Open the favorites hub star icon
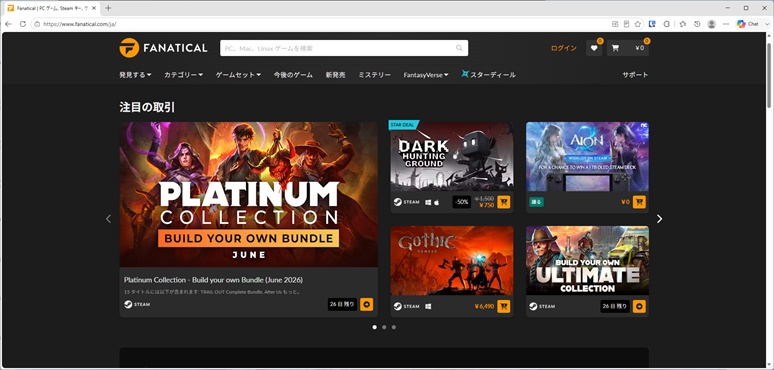Image resolution: width=774 pixels, height=370 pixels. 683,24
